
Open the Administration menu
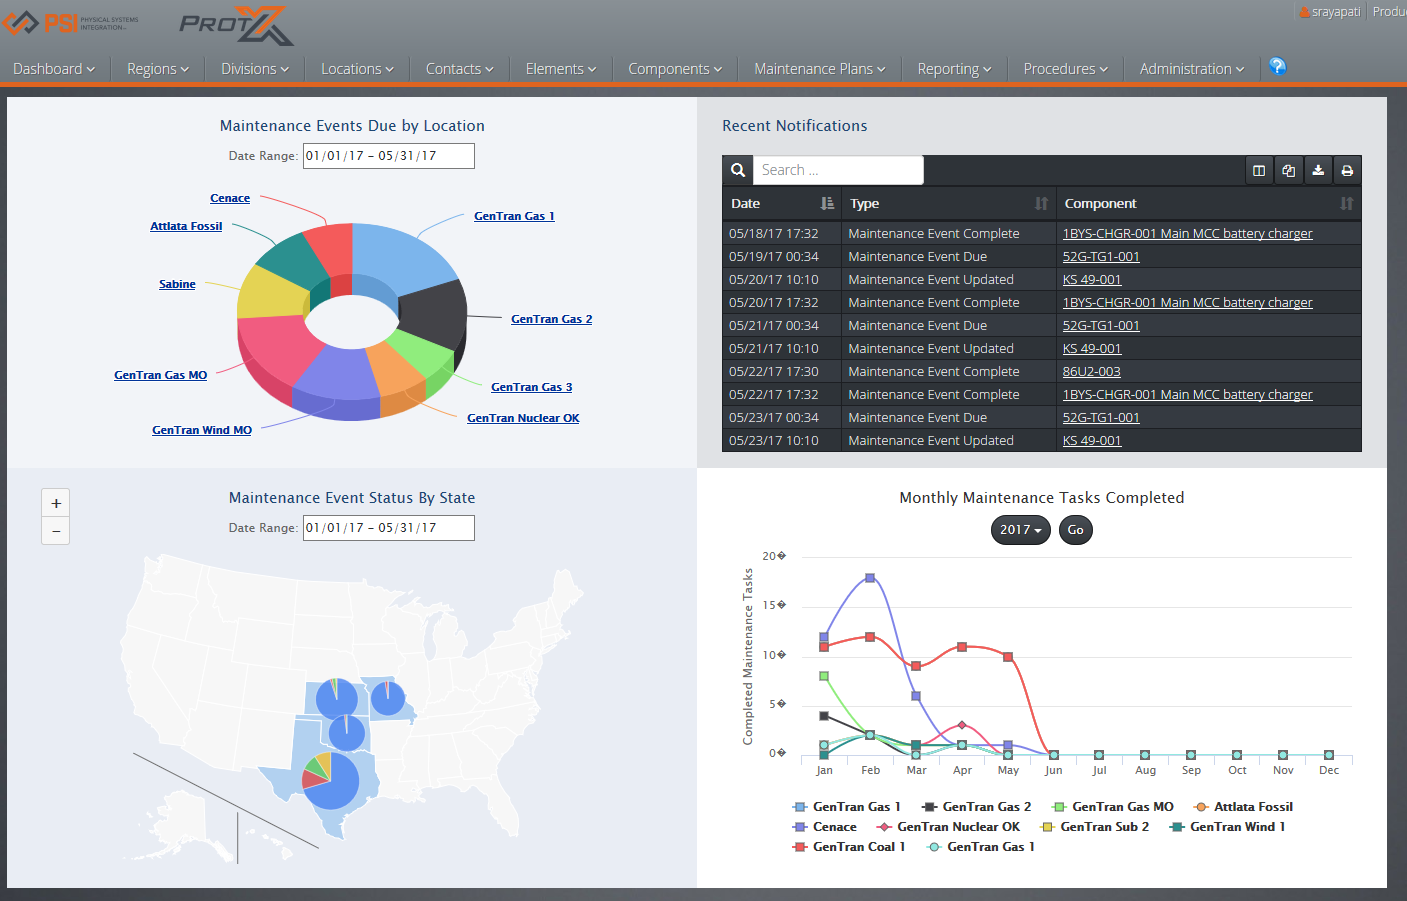click(1192, 69)
